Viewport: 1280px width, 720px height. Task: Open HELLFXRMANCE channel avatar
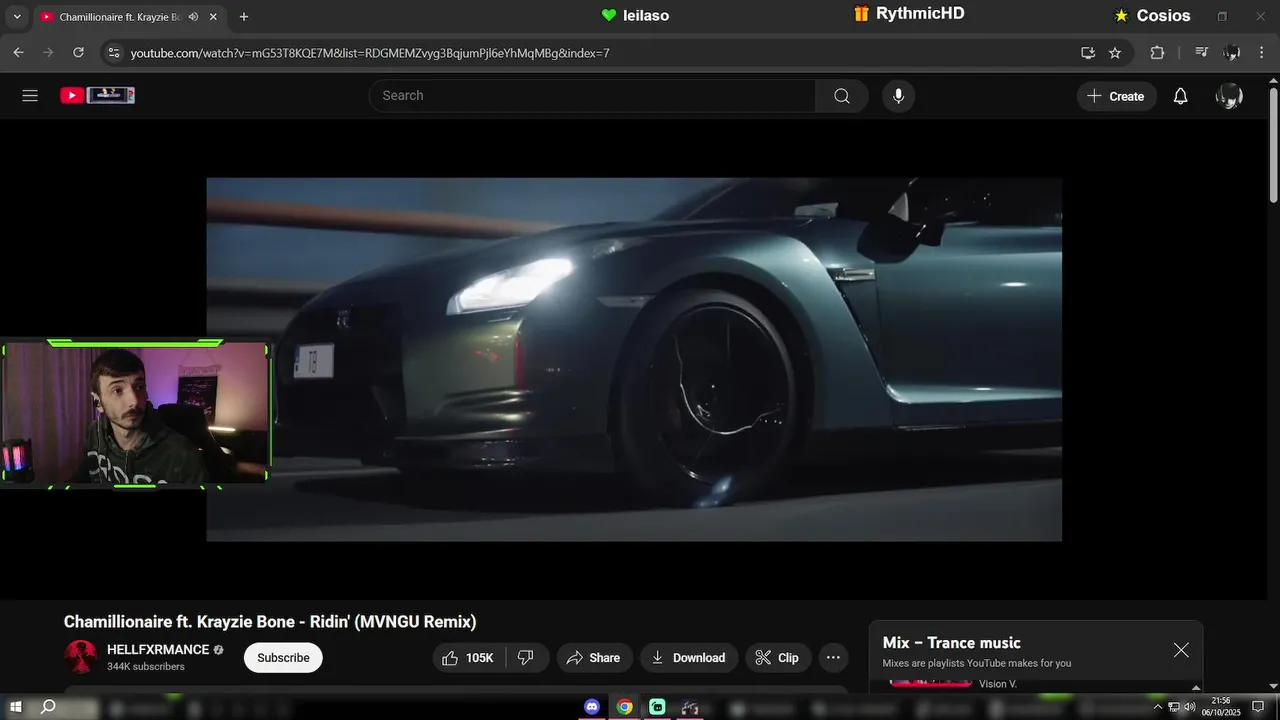point(80,657)
